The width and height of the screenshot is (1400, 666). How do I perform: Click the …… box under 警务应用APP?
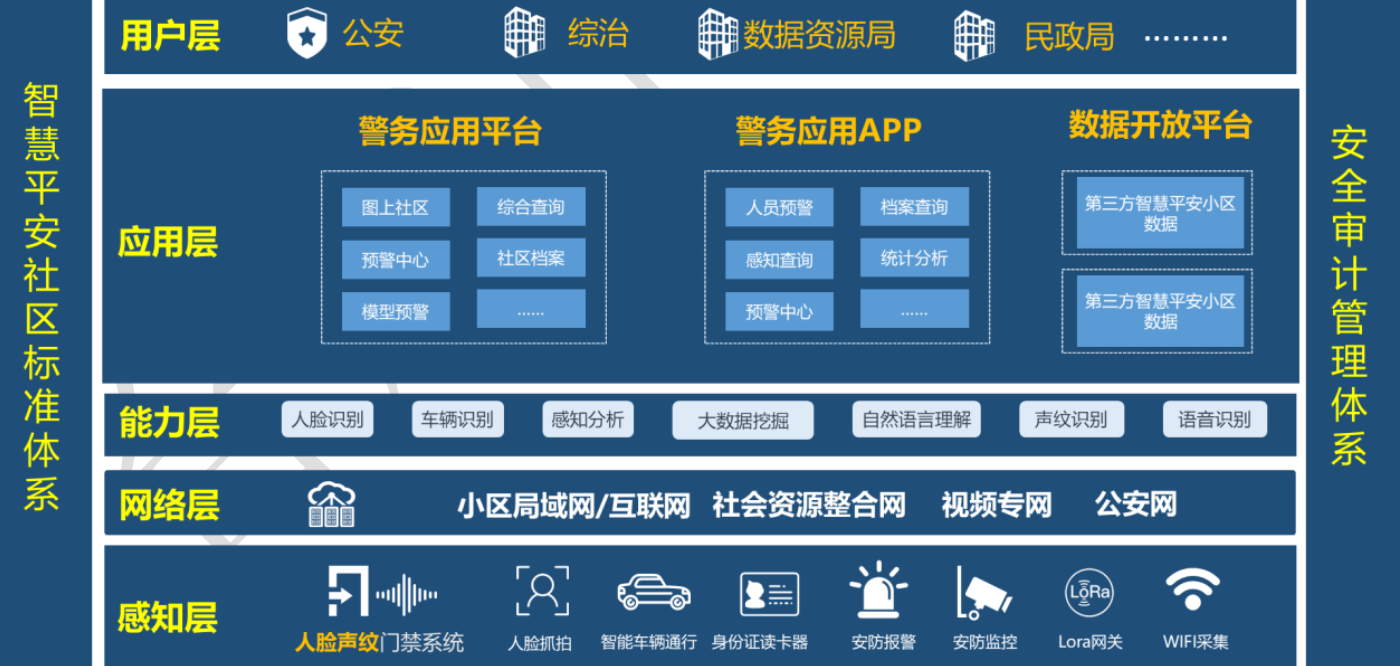coord(914,309)
